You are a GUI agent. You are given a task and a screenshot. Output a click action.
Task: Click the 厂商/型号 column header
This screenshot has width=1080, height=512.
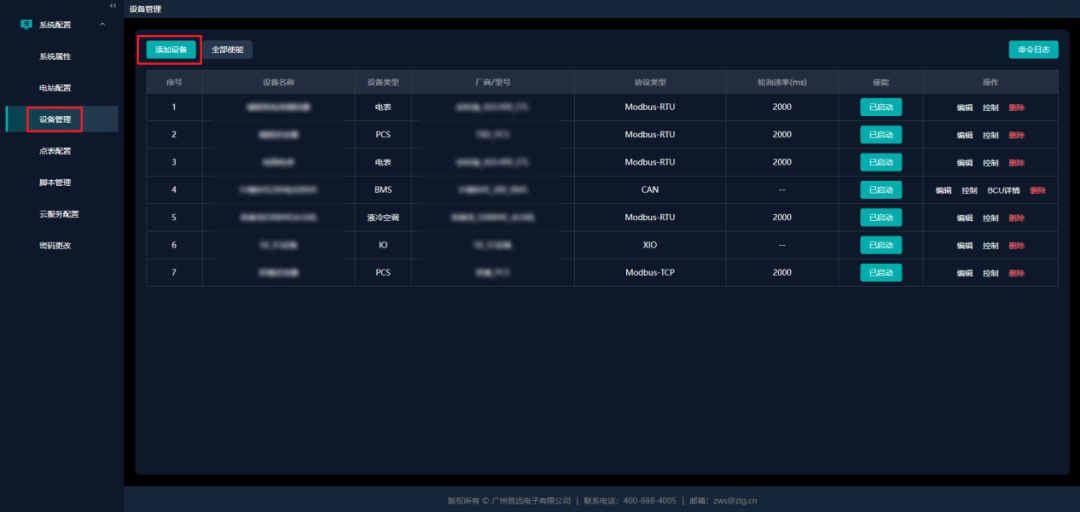coord(493,82)
